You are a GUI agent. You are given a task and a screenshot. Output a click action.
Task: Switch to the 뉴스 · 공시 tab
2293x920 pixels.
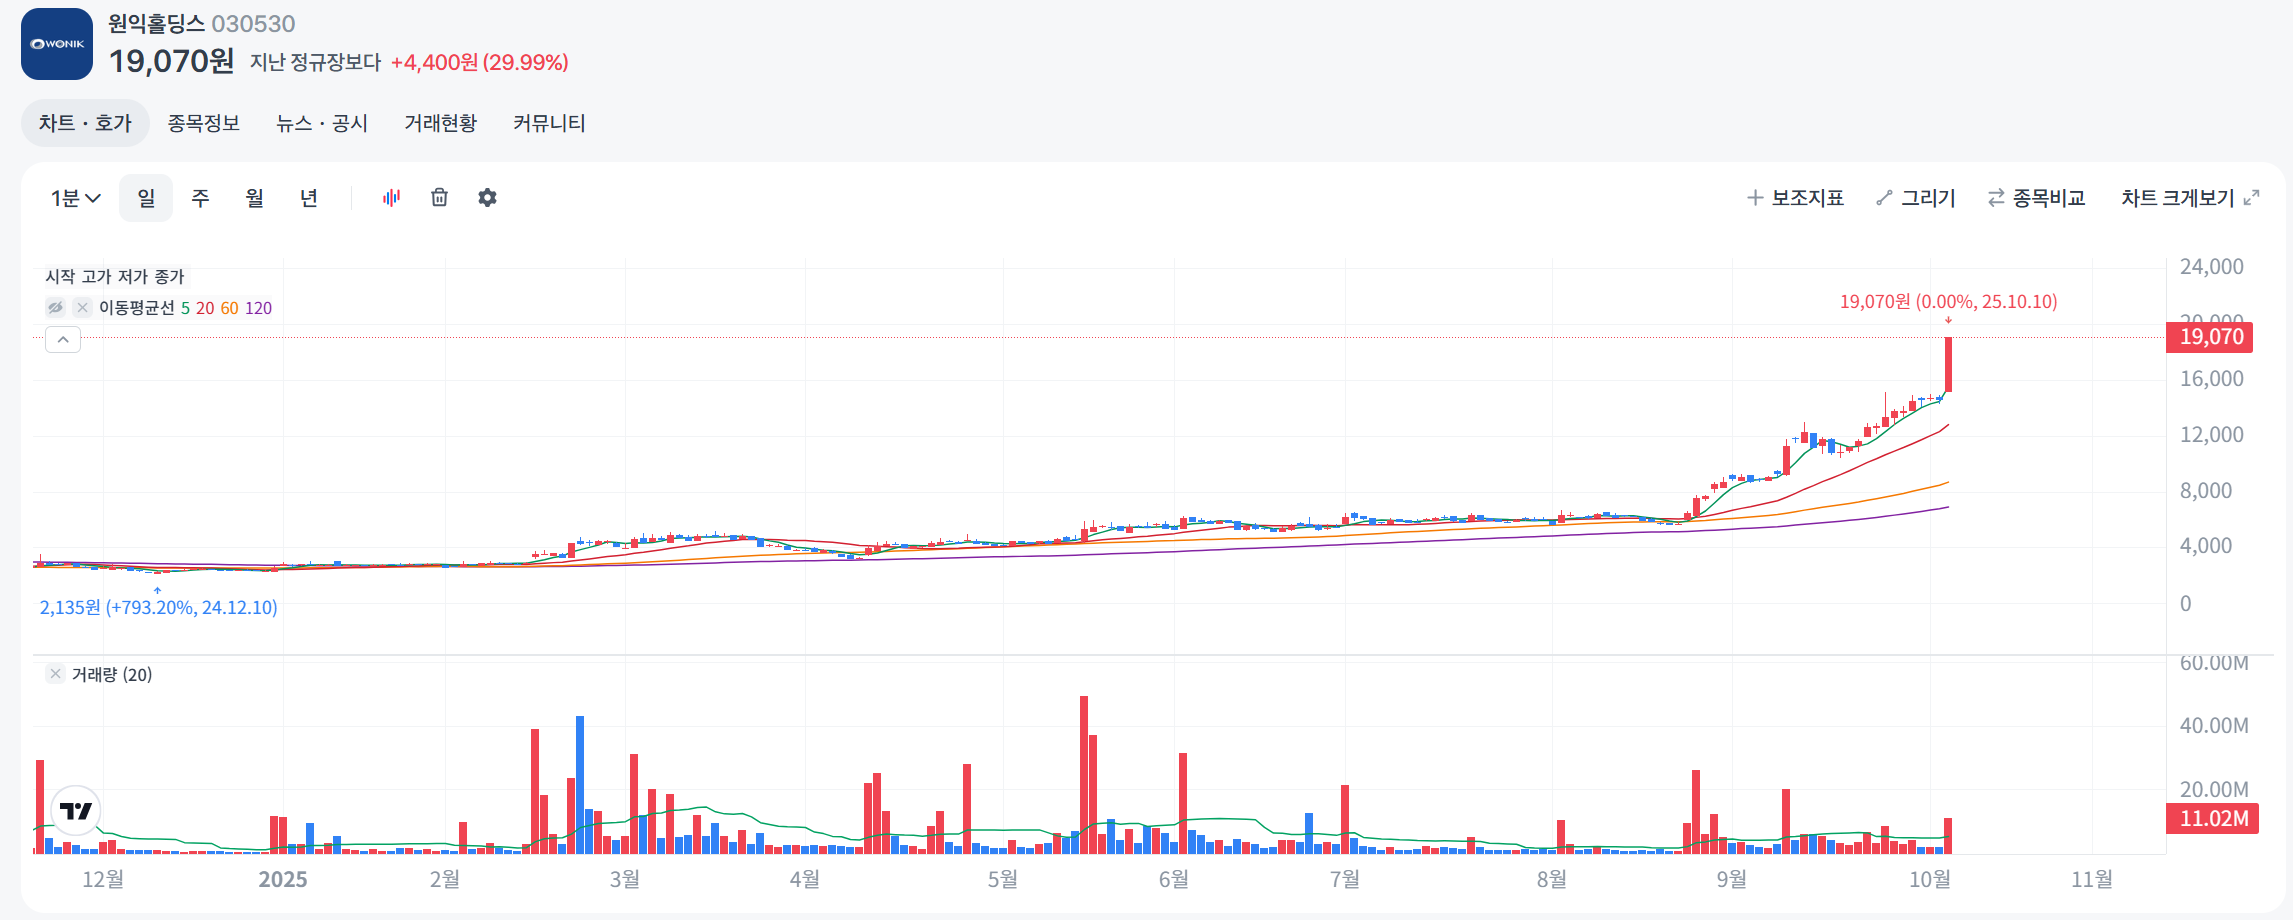click(x=322, y=123)
